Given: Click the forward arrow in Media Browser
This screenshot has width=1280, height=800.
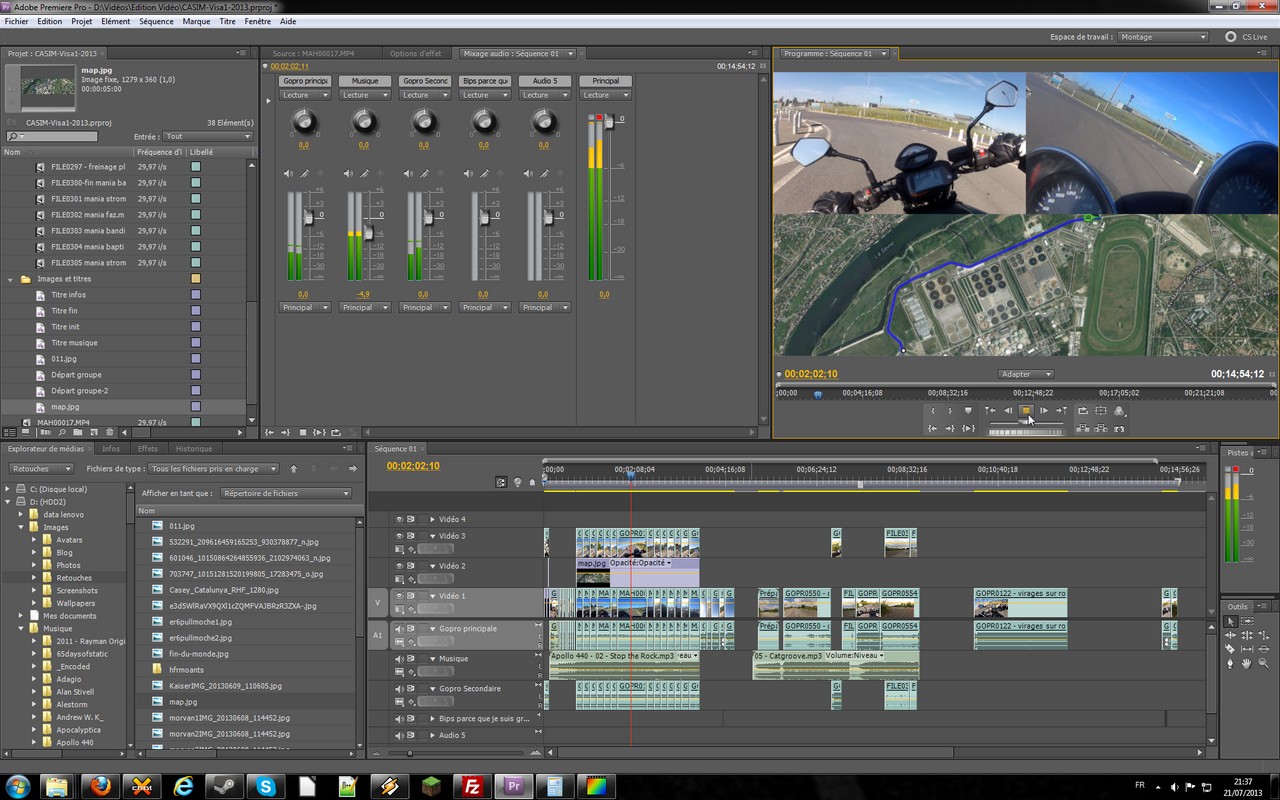Looking at the screenshot, I should tap(352, 468).
